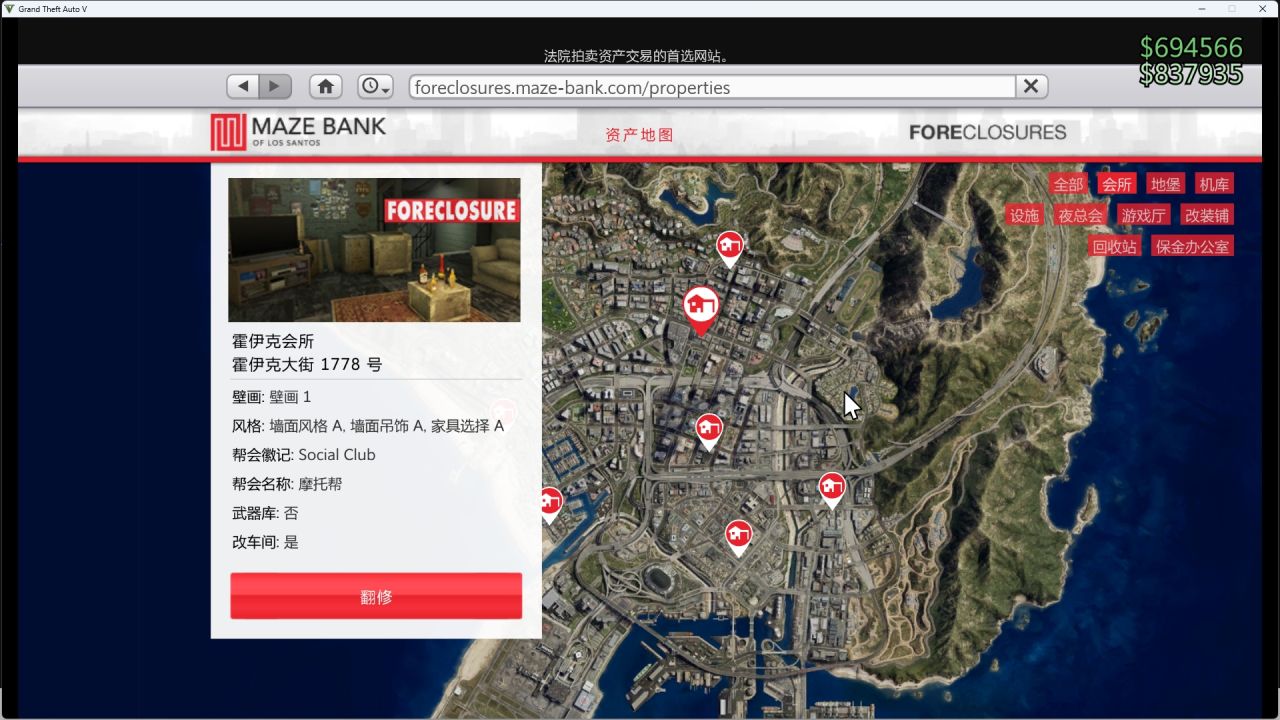Click the Maze Bank logo
The height and width of the screenshot is (720, 1280).
298,131
